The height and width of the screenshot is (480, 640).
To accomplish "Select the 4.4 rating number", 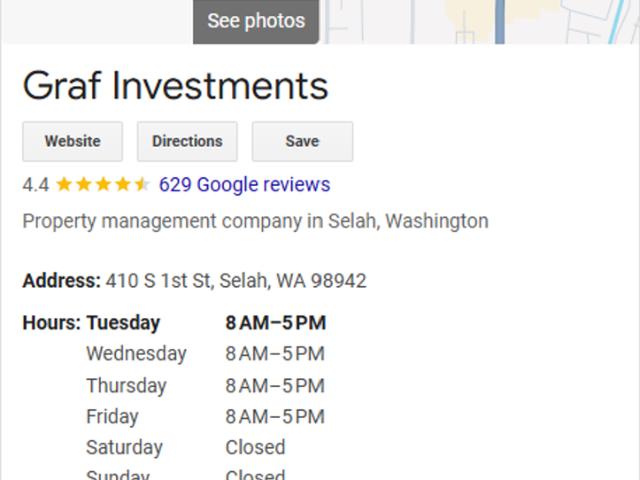I will coord(36,185).
